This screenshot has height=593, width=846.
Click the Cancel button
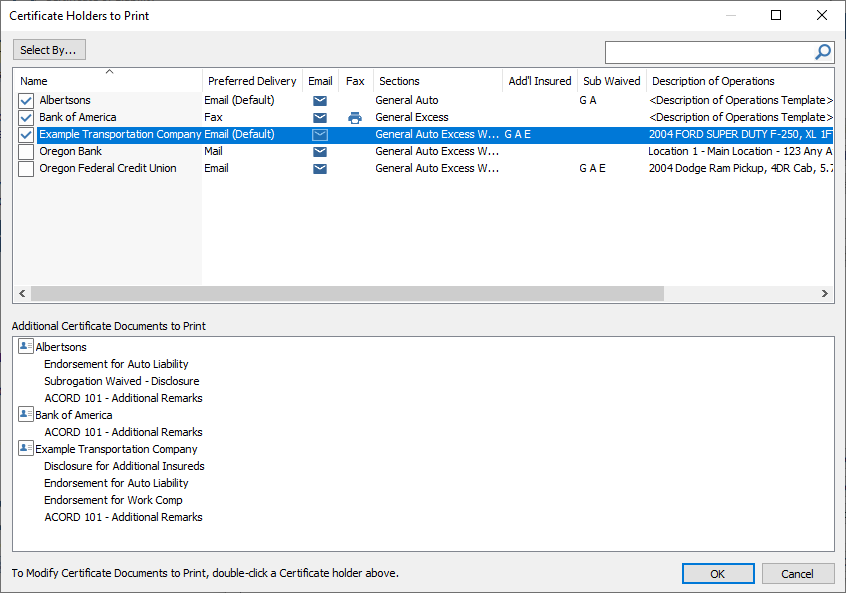click(x=798, y=574)
